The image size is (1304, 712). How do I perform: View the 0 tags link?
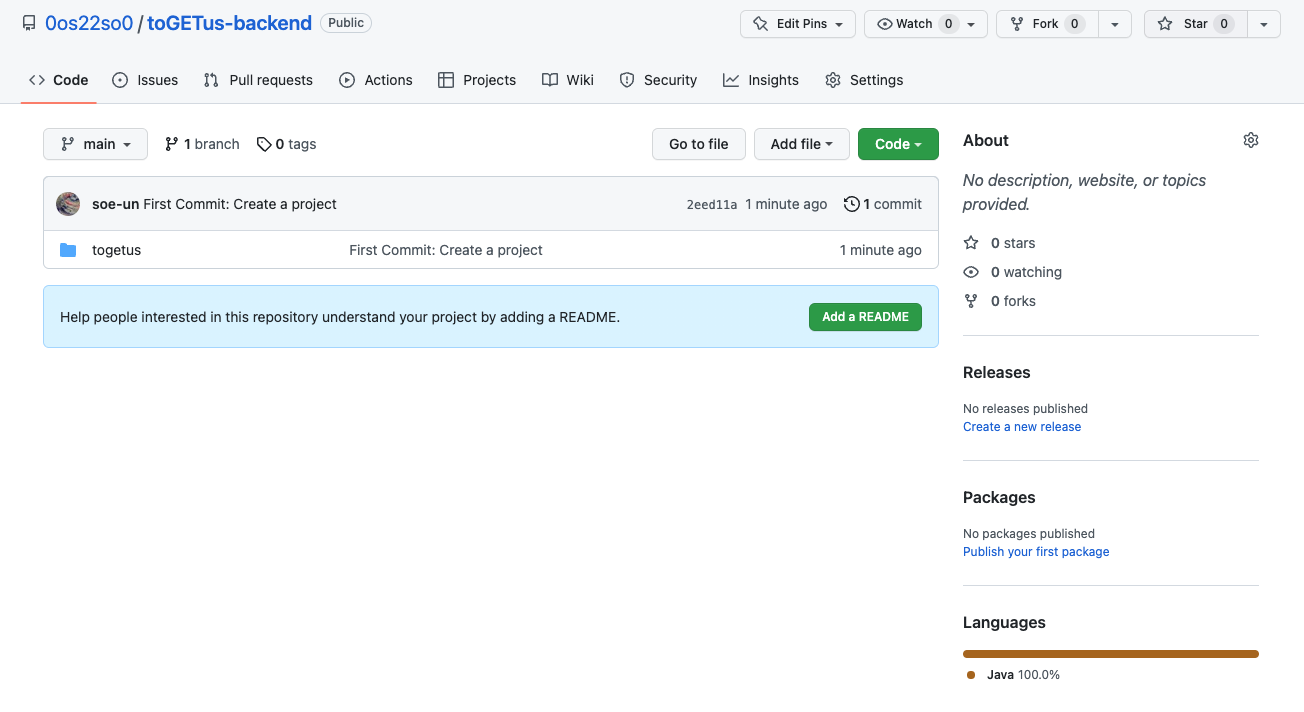click(287, 144)
